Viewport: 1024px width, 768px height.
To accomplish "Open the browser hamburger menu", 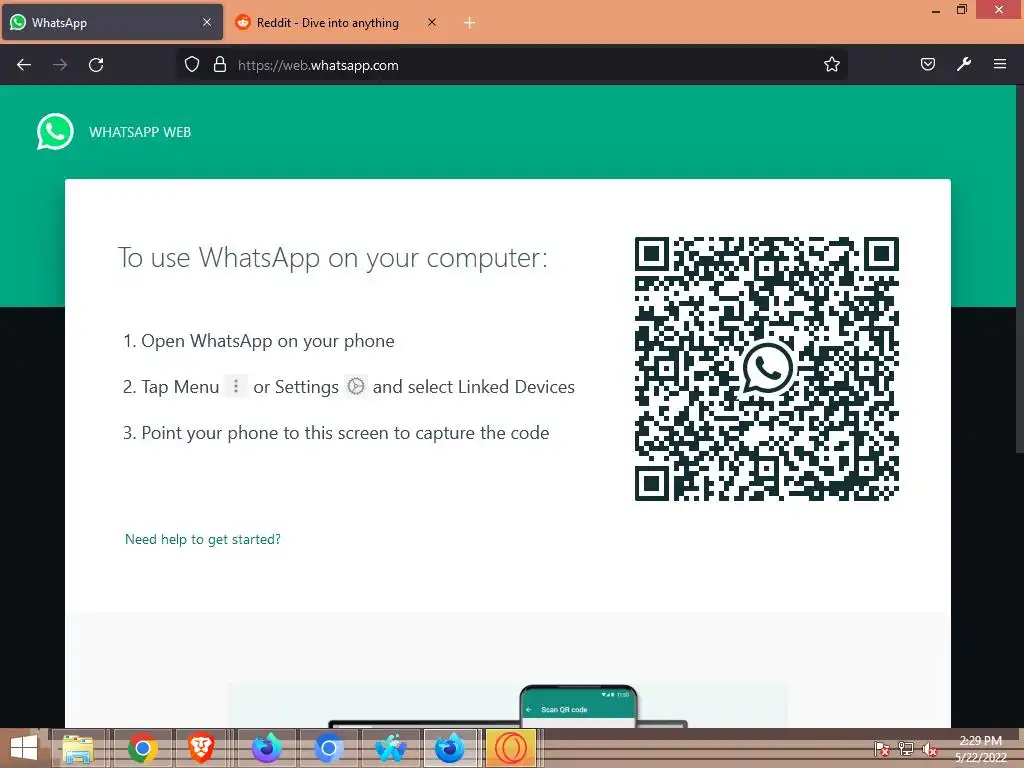I will pos(1000,64).
